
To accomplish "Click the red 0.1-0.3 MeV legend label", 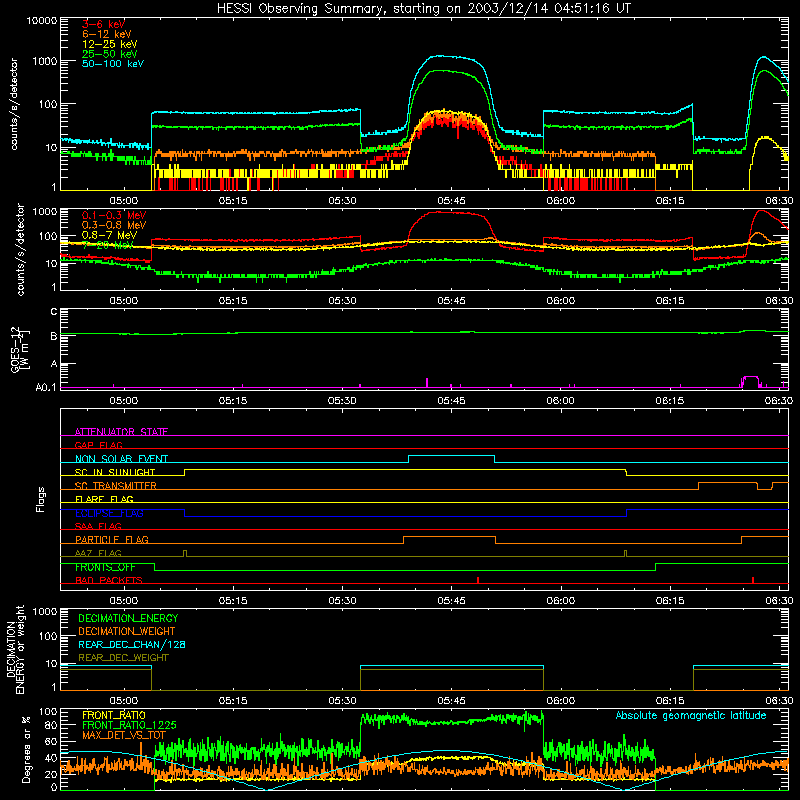I will pos(114,215).
